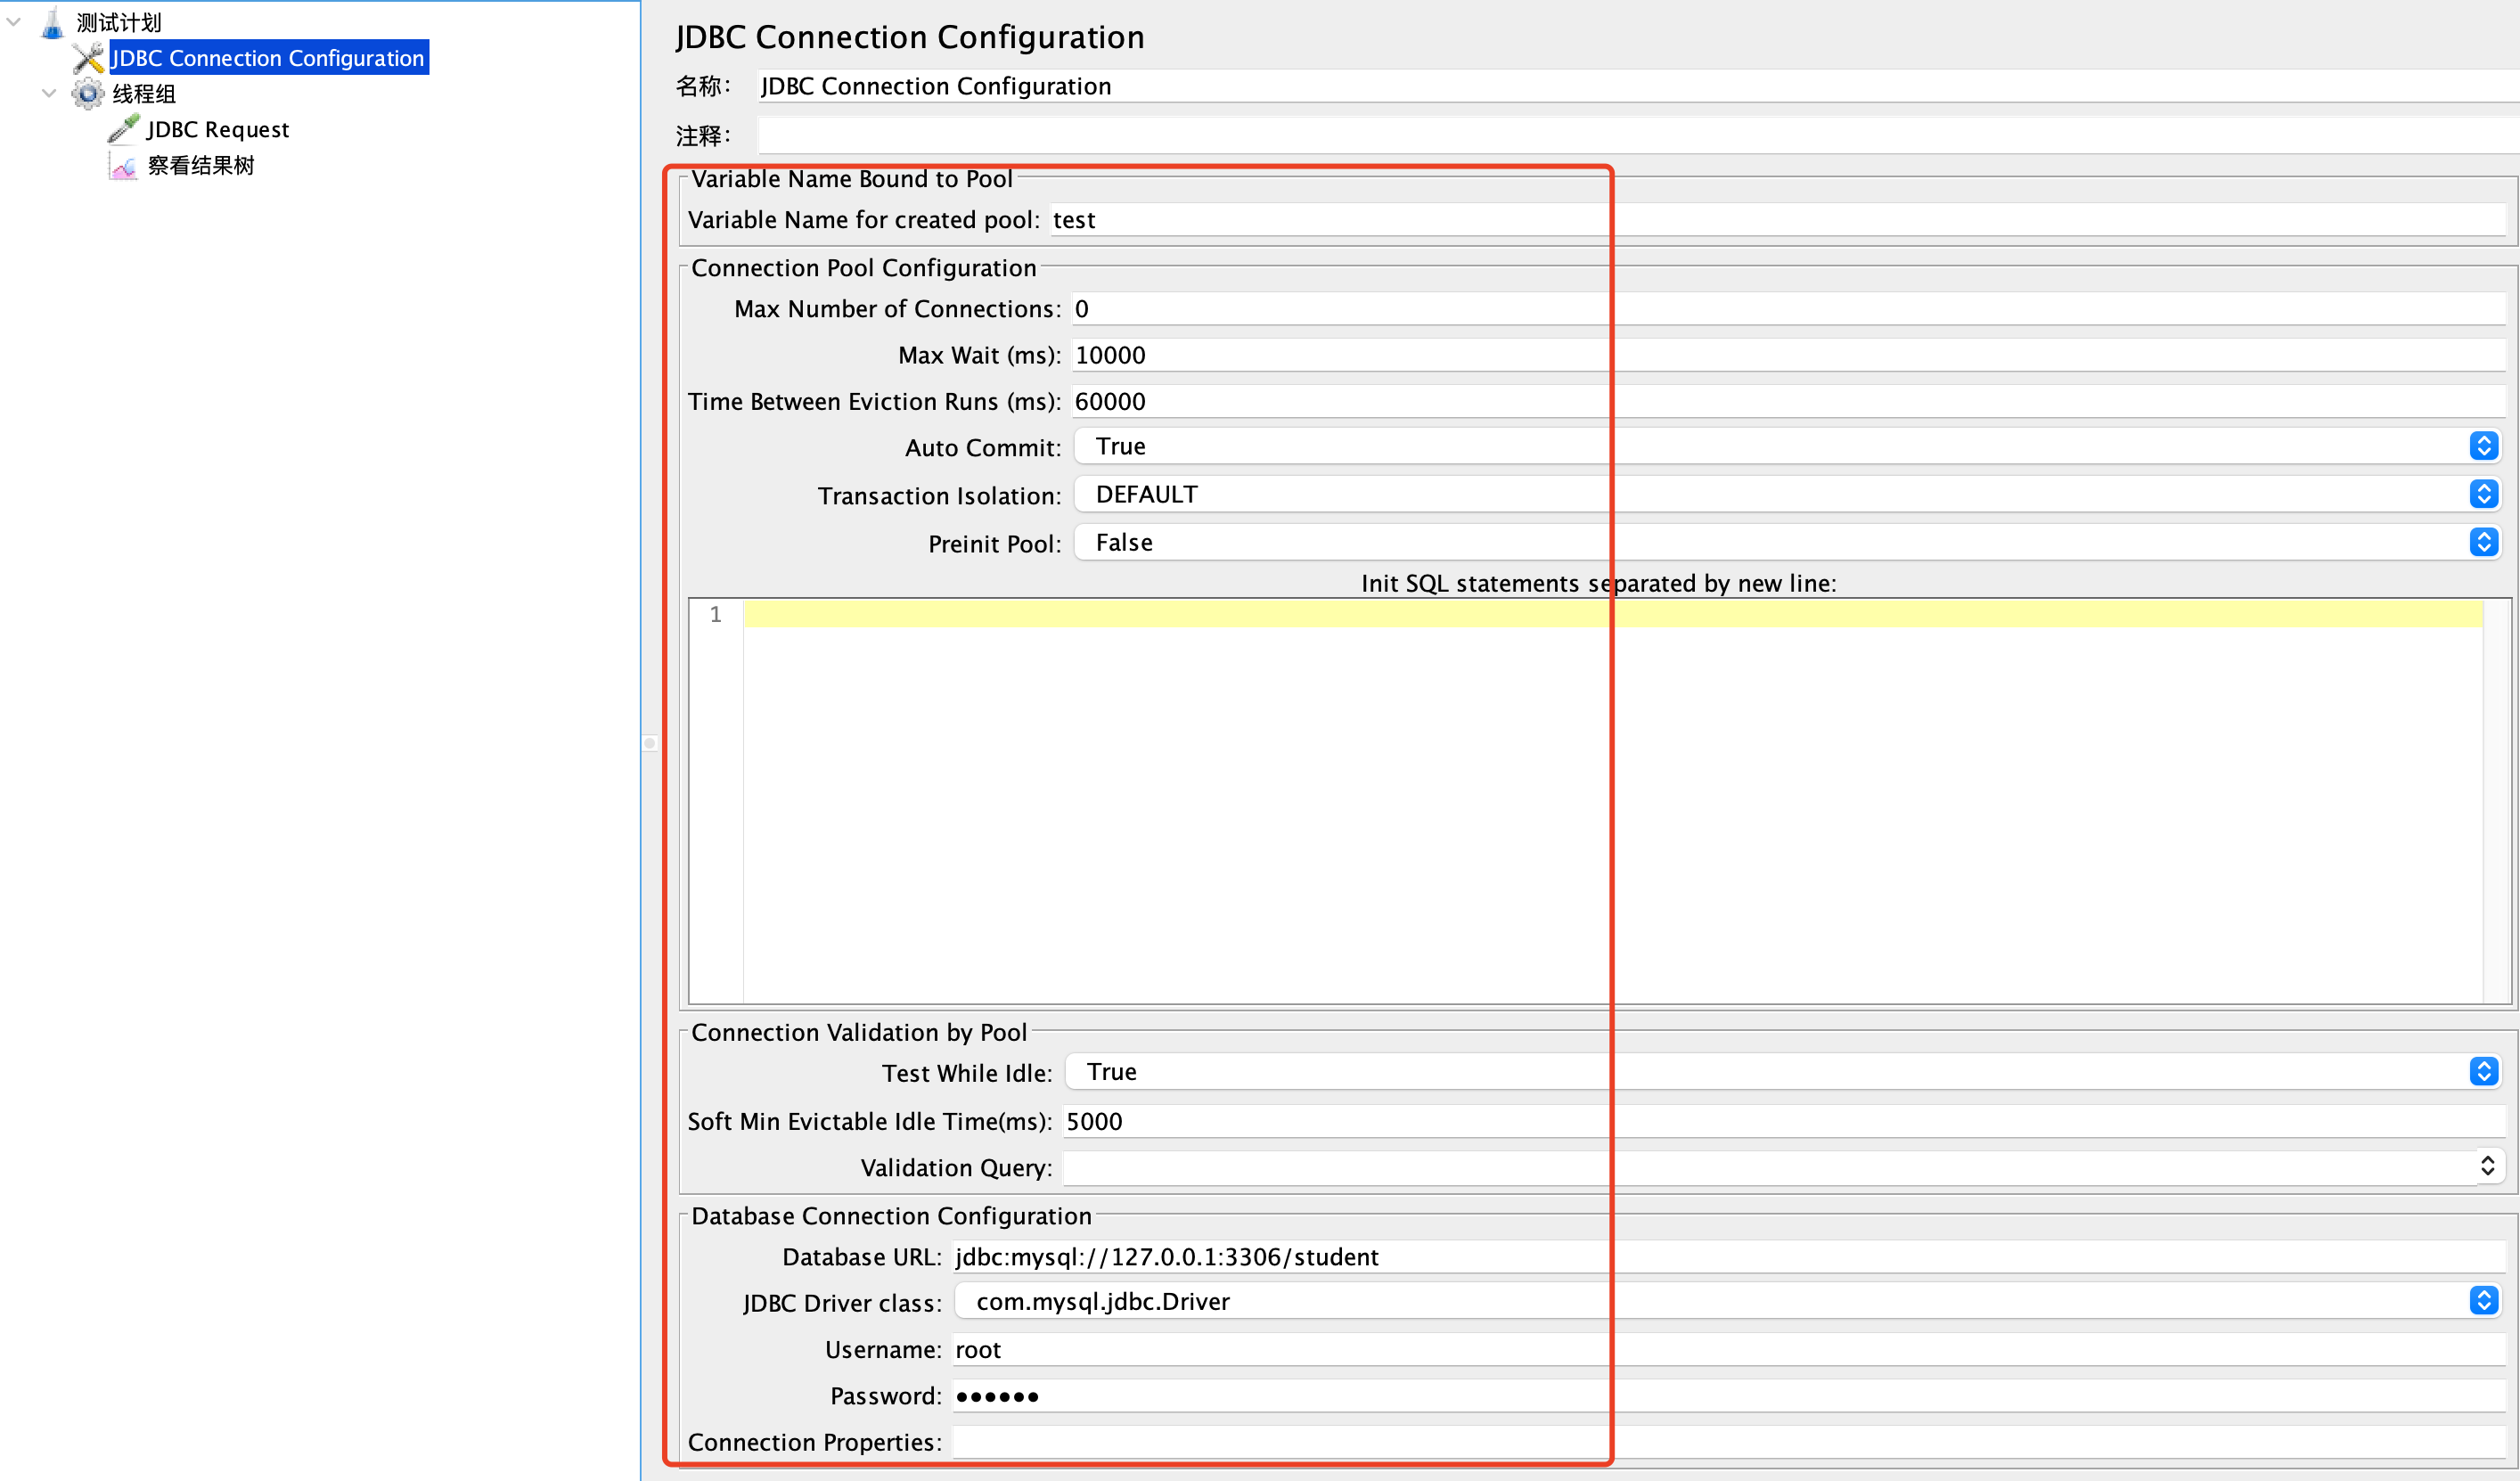
Task: Open the Test While Idle dropdown
Action: (x=2483, y=1072)
